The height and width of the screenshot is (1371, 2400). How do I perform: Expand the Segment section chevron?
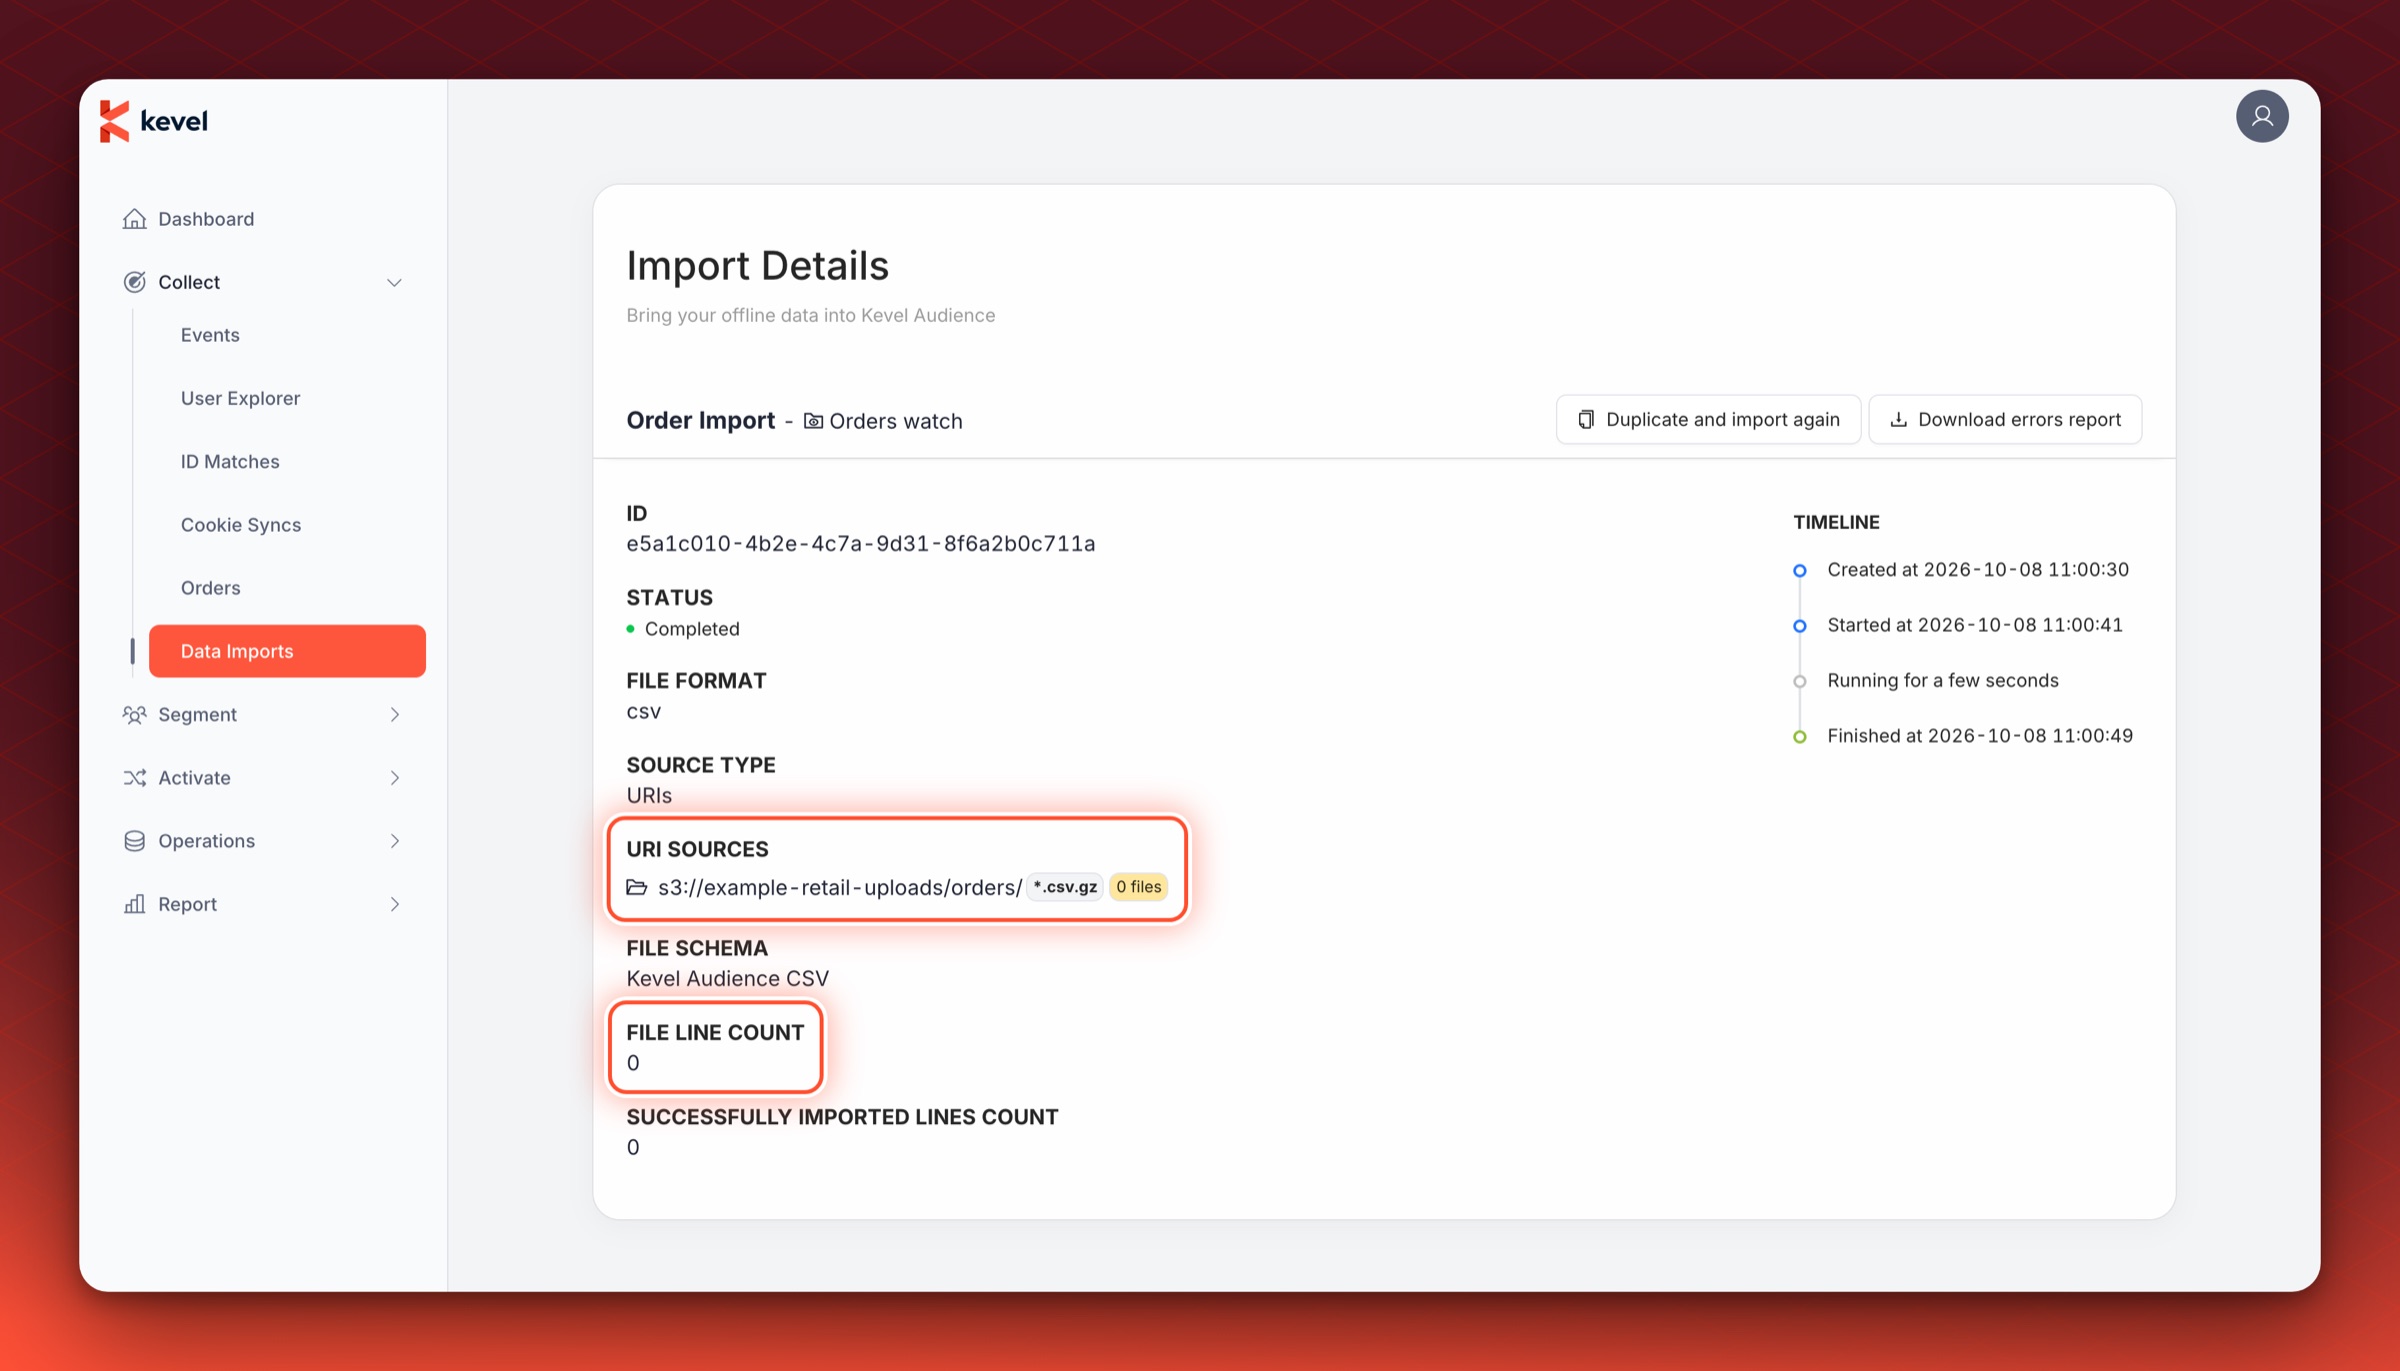pyautogui.click(x=394, y=715)
